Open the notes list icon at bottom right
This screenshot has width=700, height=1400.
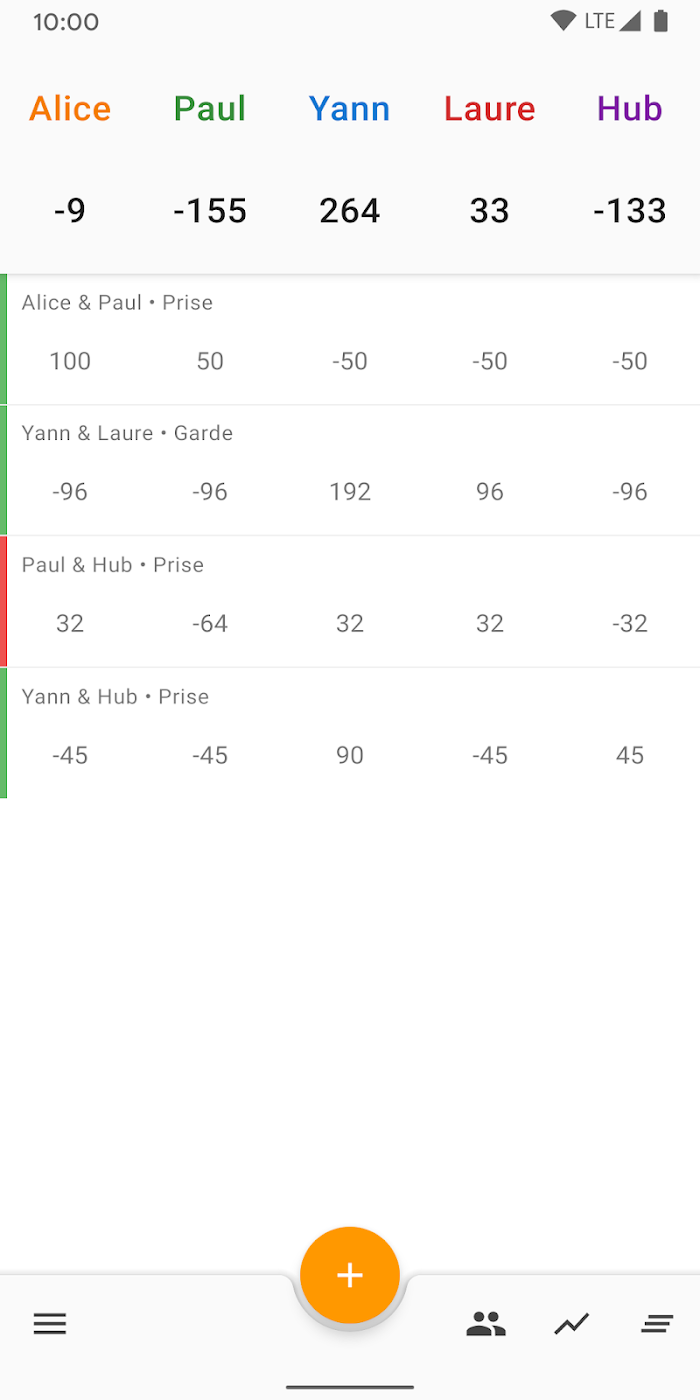pyautogui.click(x=657, y=1325)
